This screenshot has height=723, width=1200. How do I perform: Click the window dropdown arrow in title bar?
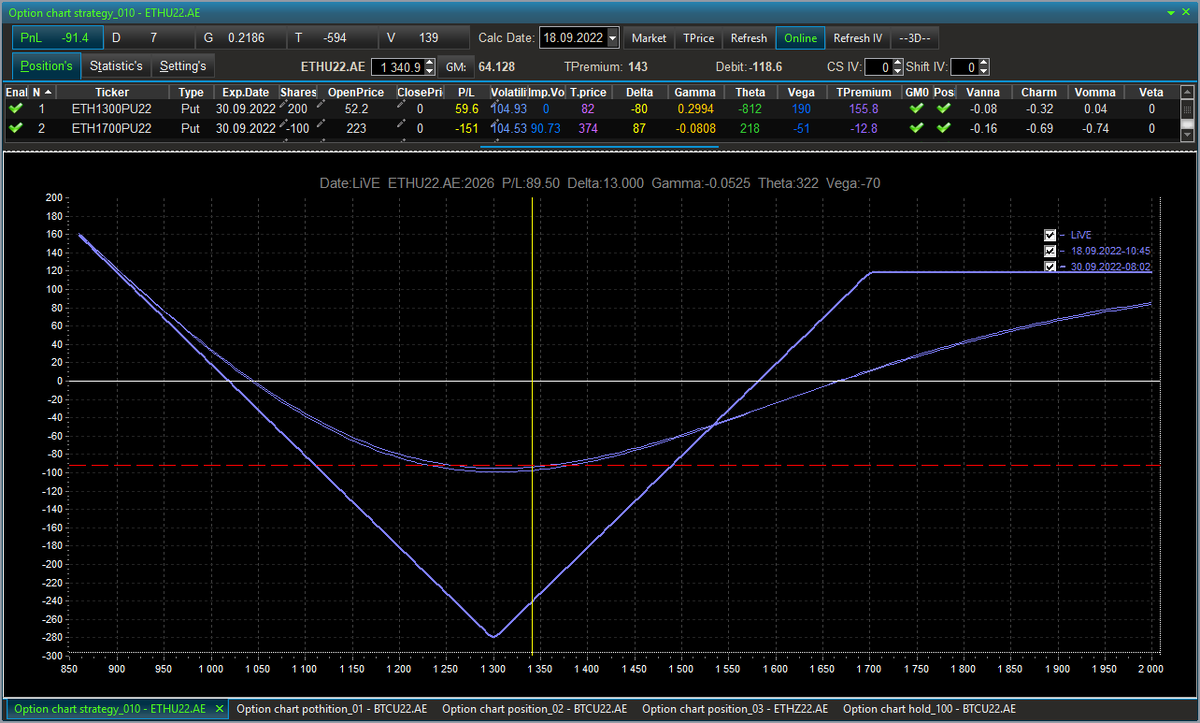(x=1172, y=11)
